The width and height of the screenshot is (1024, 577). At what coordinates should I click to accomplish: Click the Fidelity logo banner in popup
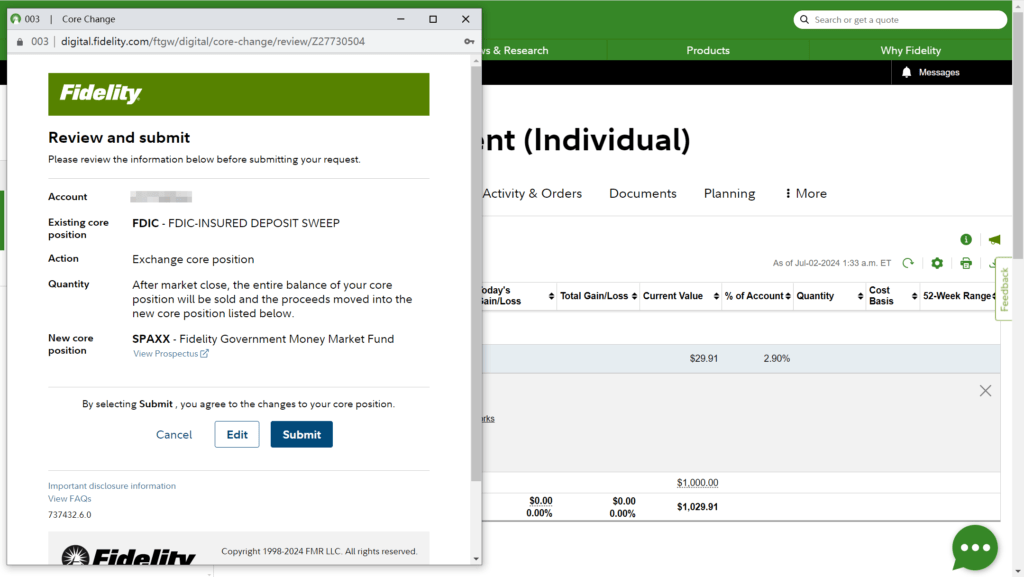click(x=238, y=94)
